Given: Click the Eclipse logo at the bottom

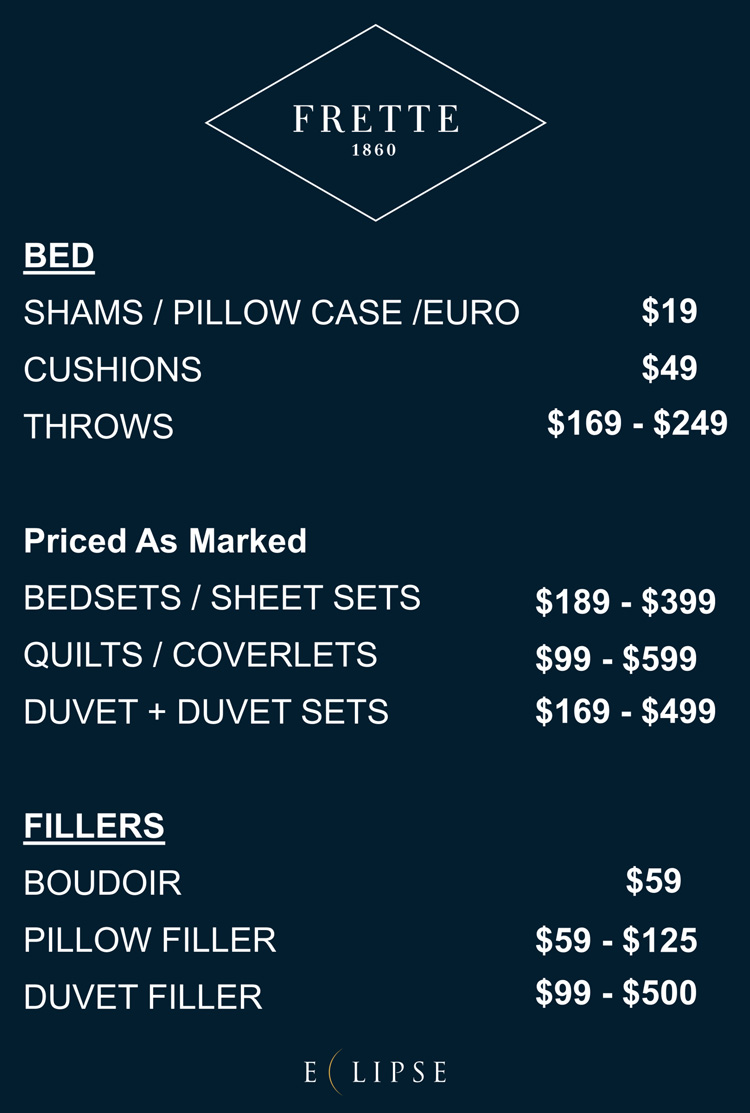Looking at the screenshot, I should point(375,1072).
